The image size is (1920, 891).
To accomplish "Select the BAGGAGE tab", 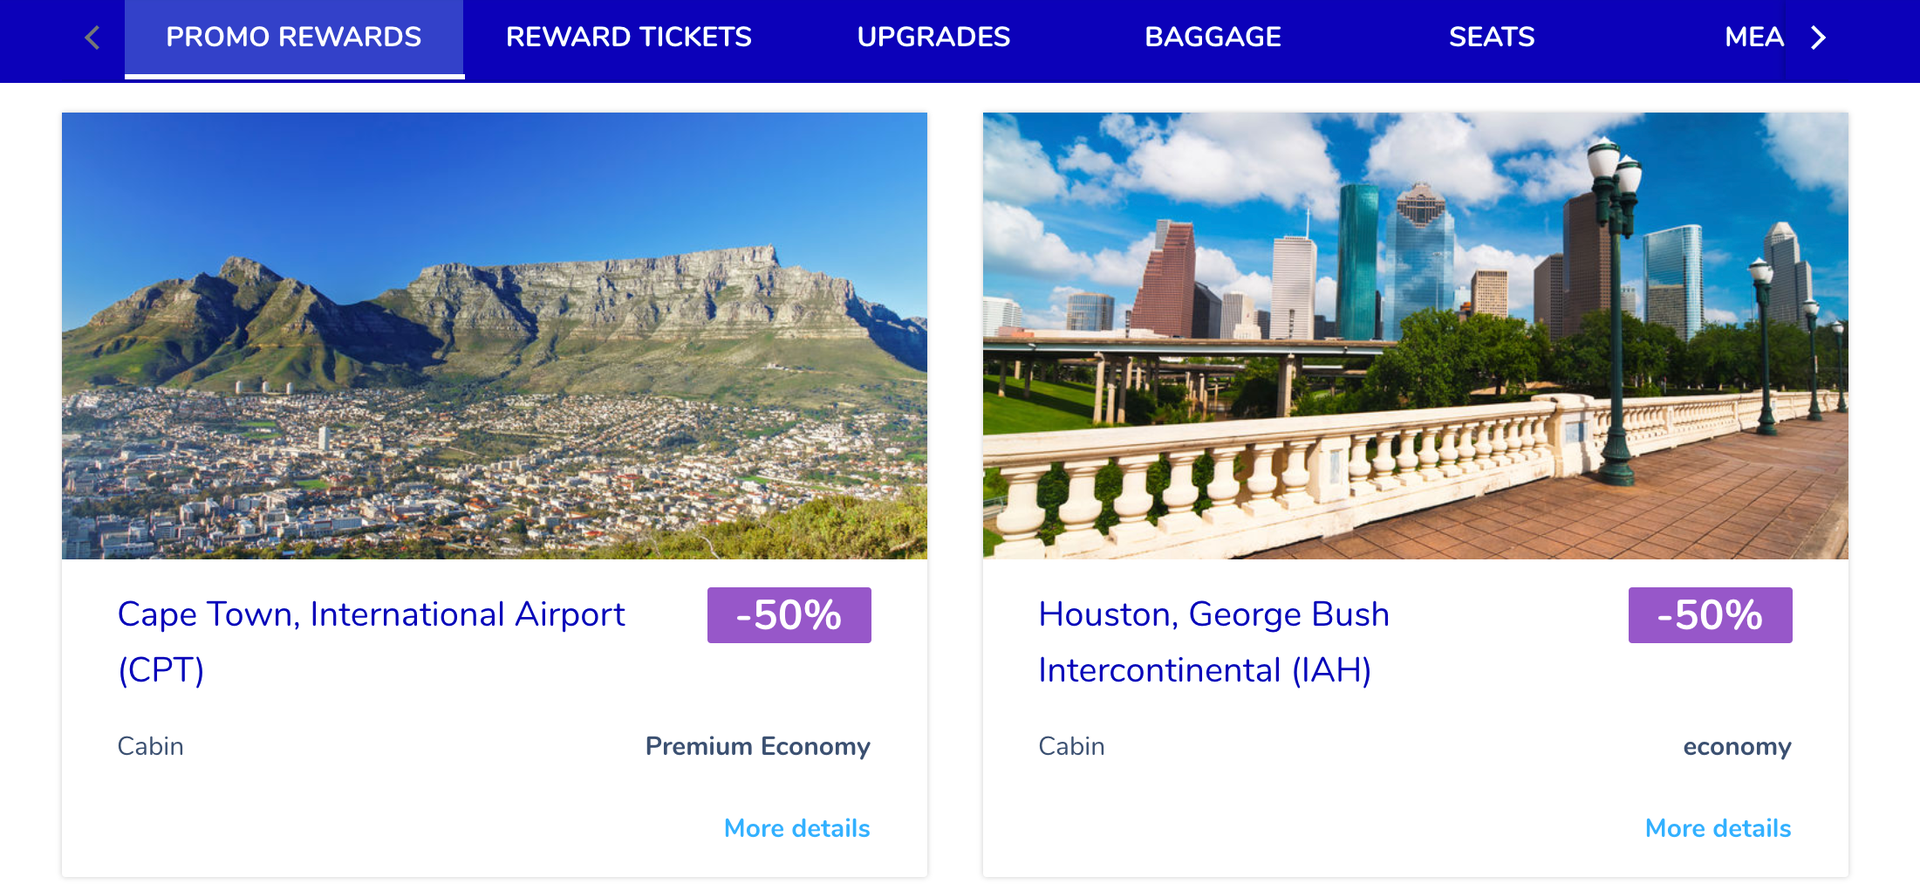I will (1212, 37).
